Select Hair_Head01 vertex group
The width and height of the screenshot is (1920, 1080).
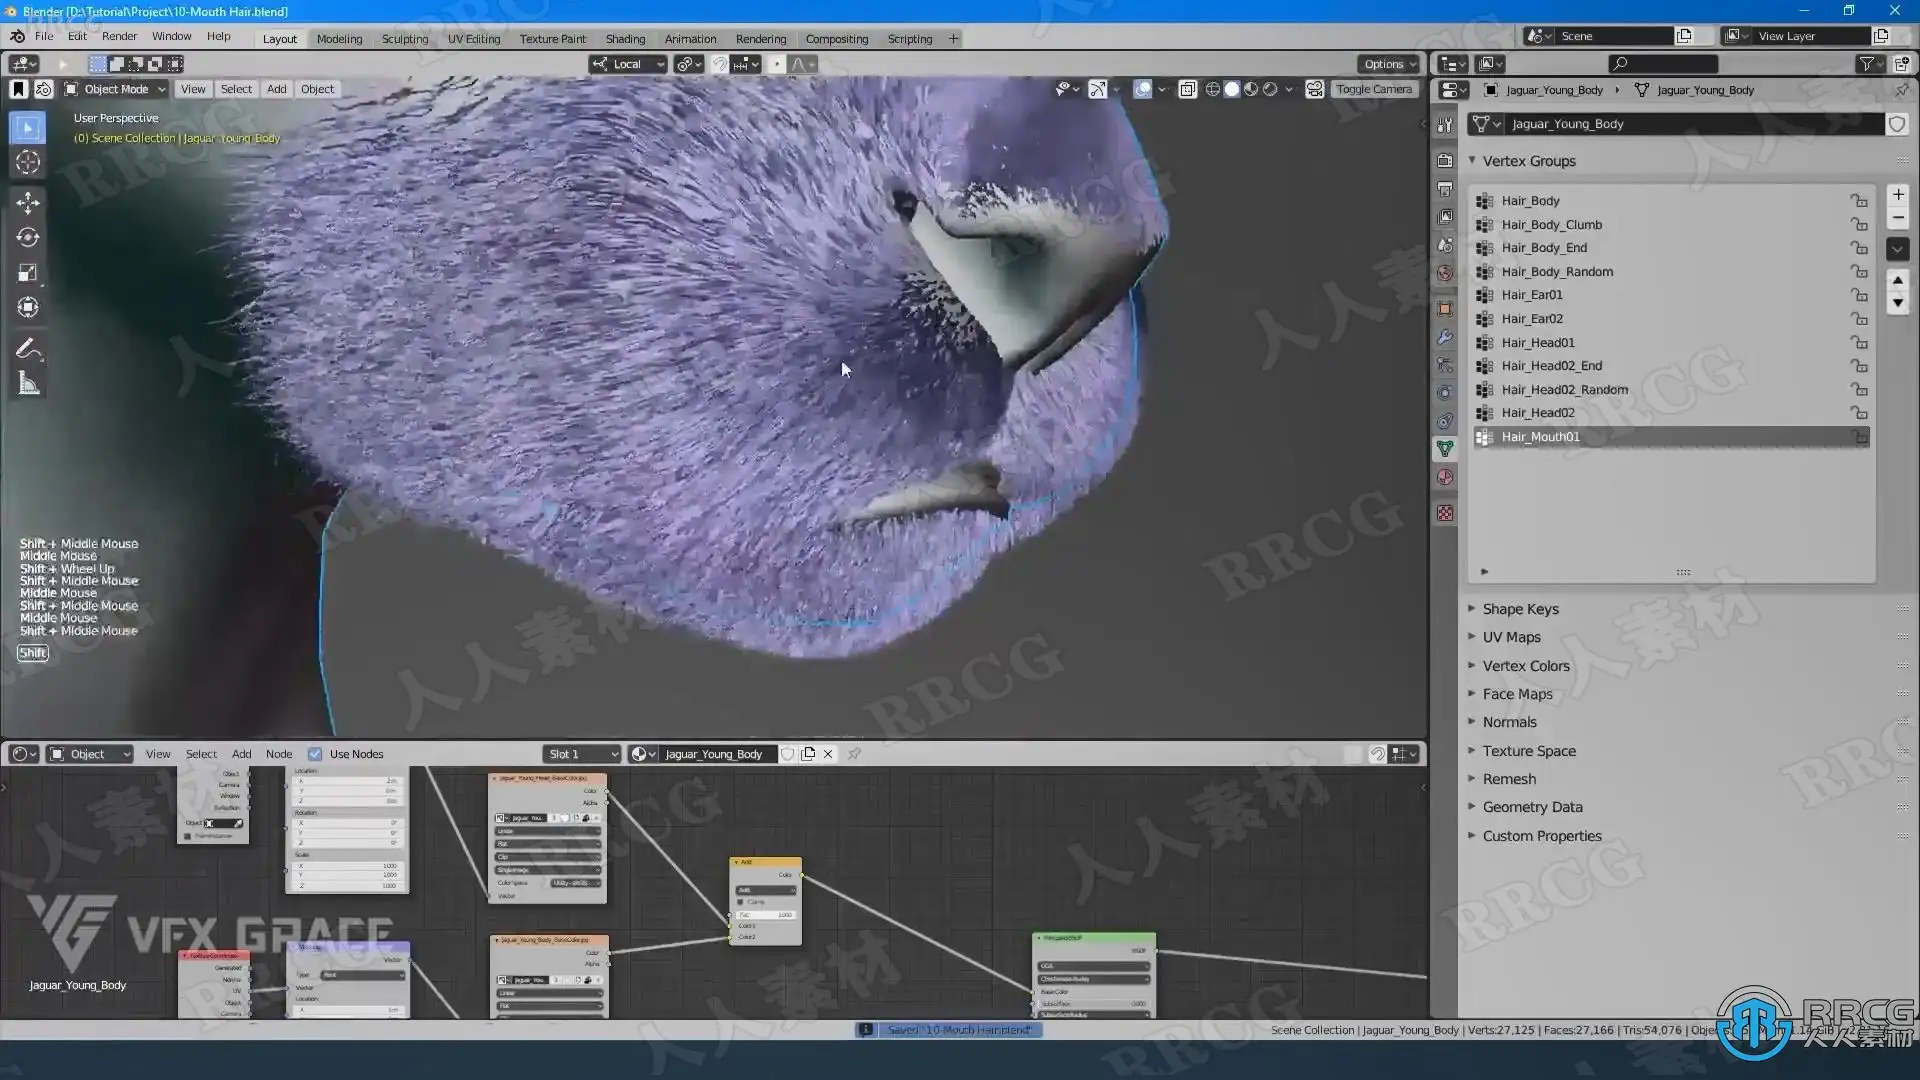point(1538,342)
